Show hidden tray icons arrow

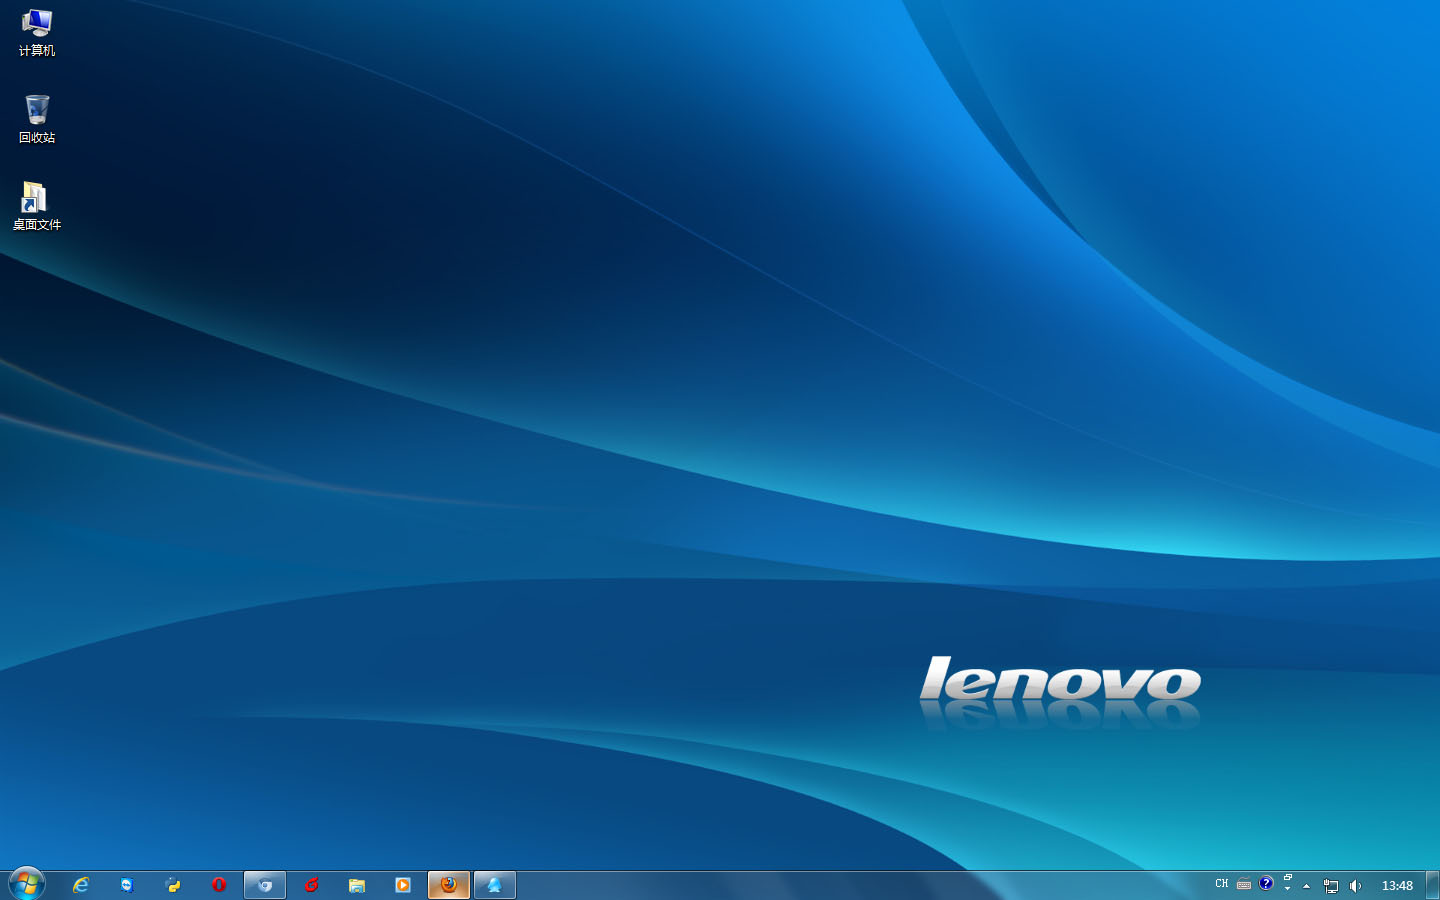click(1306, 886)
